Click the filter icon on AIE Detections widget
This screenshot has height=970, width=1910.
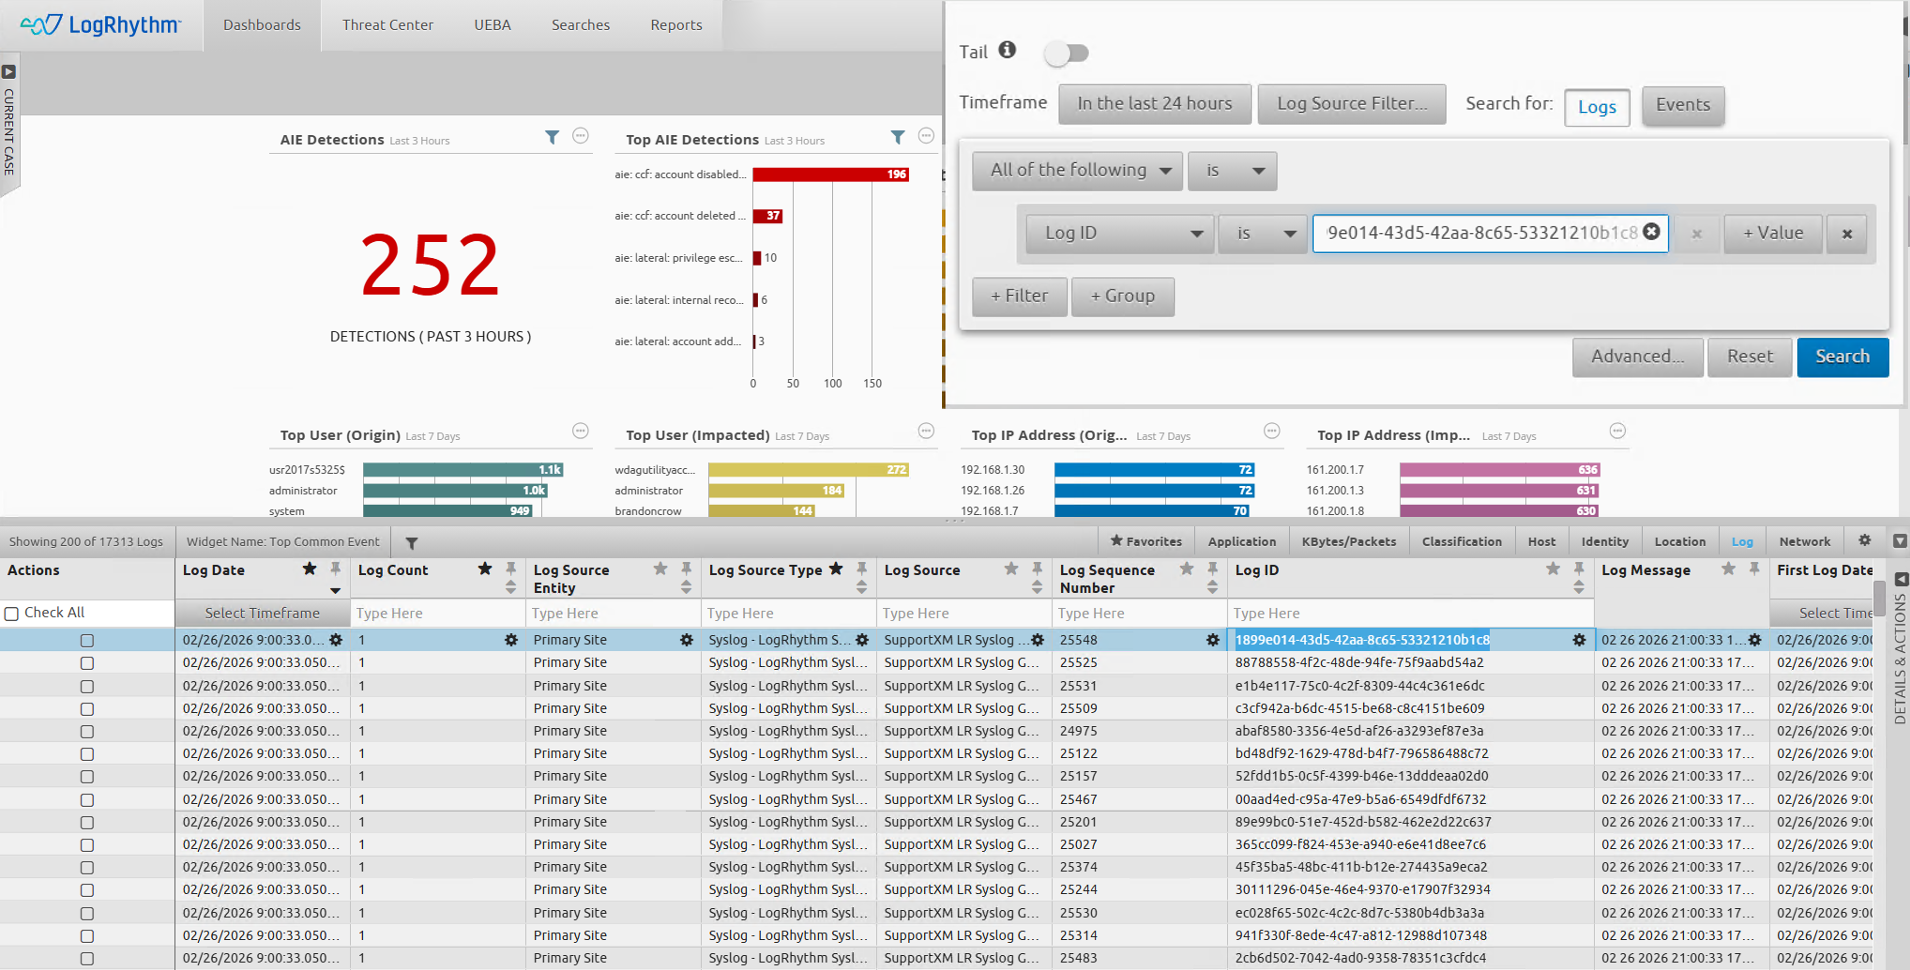point(552,138)
